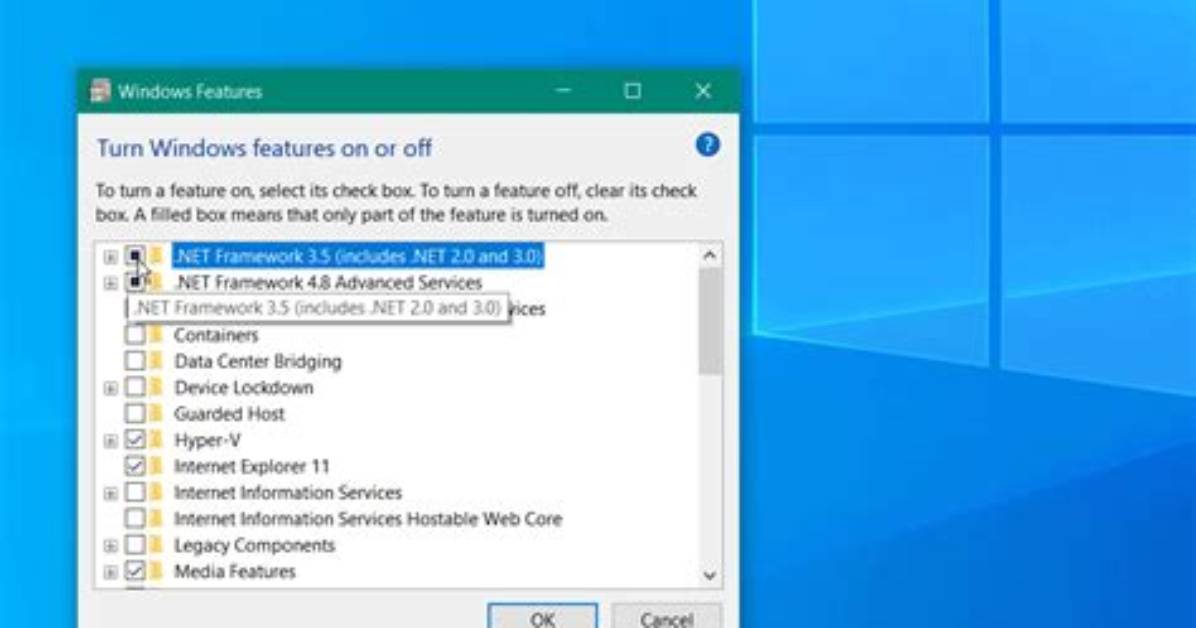Click the folder icon beside Device Lockdown
The image size is (1196, 628).
pos(156,388)
